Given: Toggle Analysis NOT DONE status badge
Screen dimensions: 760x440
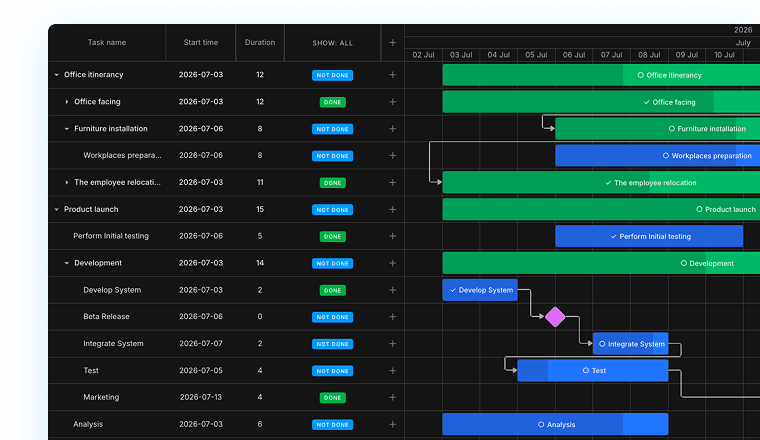Looking at the screenshot, I should click(x=332, y=424).
